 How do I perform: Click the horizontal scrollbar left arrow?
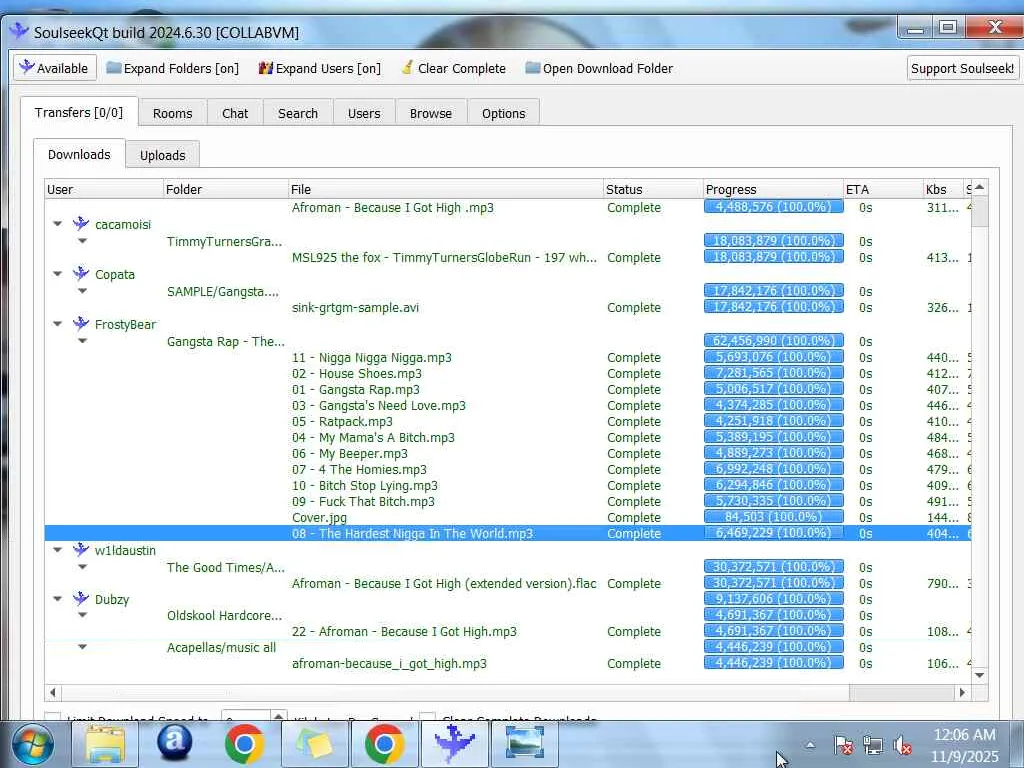coord(52,692)
